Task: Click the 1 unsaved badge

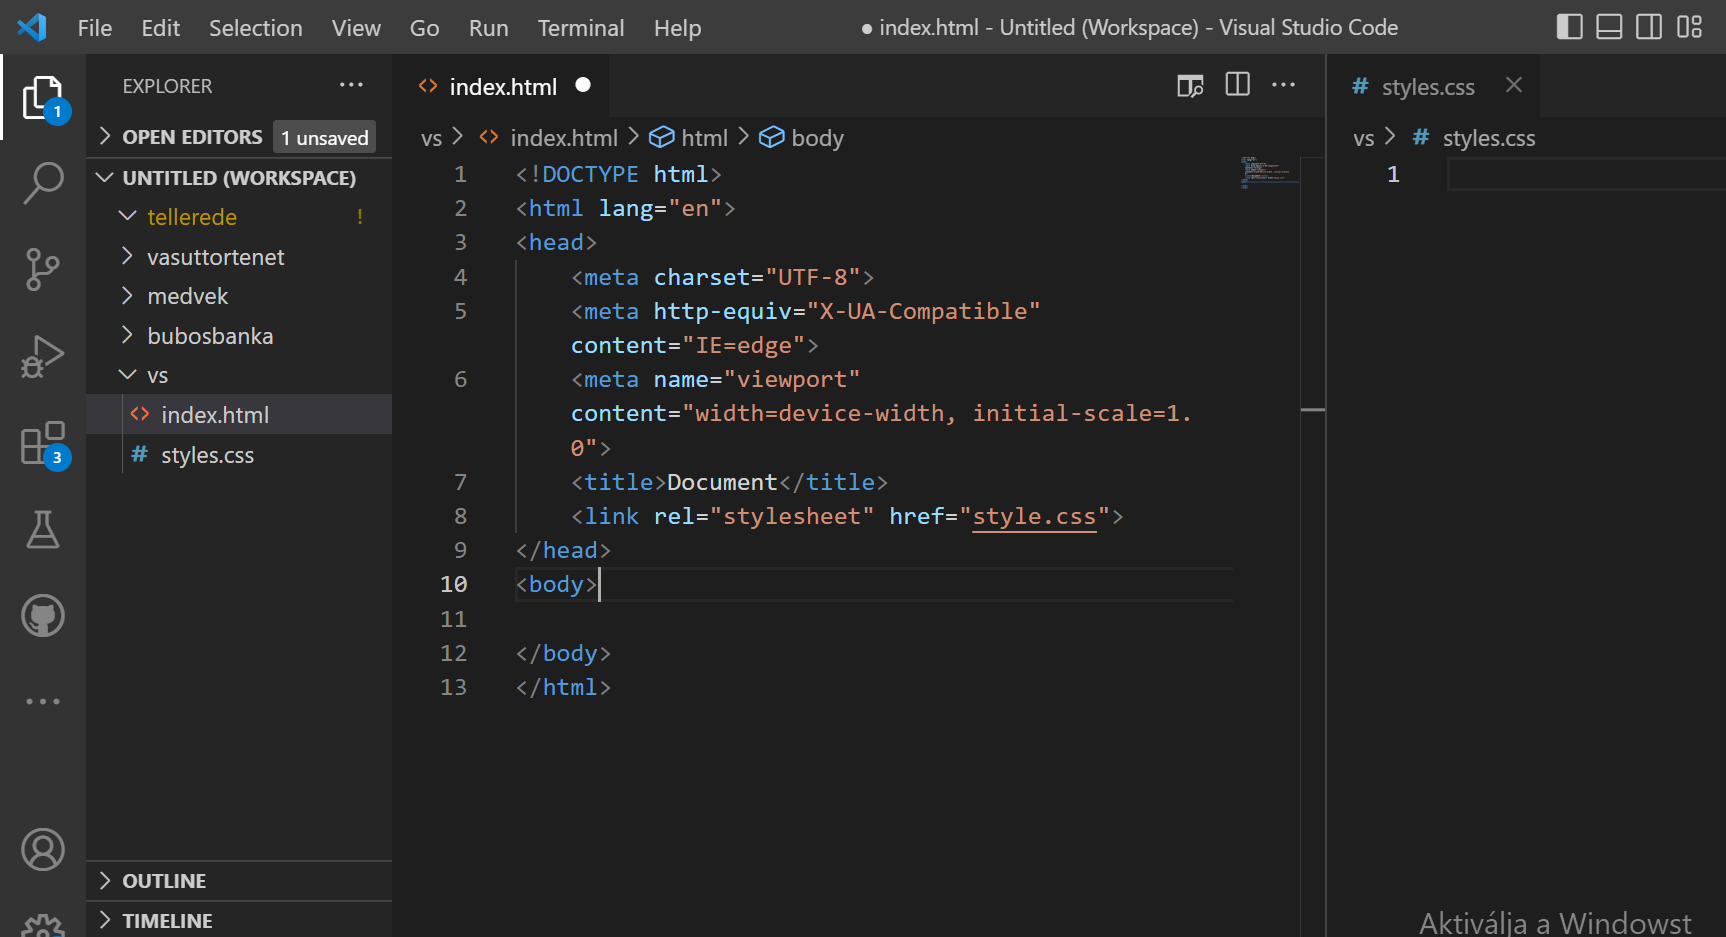Action: pyautogui.click(x=324, y=137)
